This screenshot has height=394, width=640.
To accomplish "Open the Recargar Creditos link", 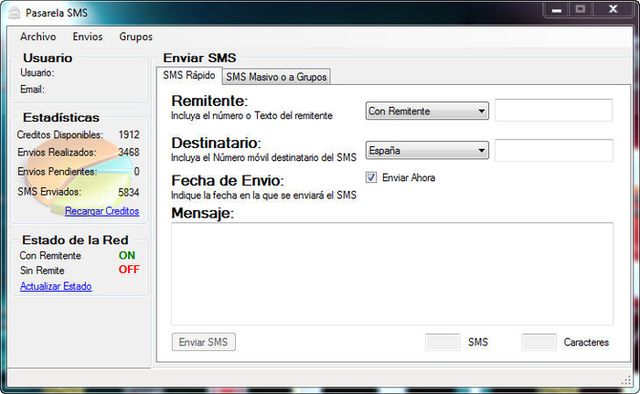I will [102, 211].
